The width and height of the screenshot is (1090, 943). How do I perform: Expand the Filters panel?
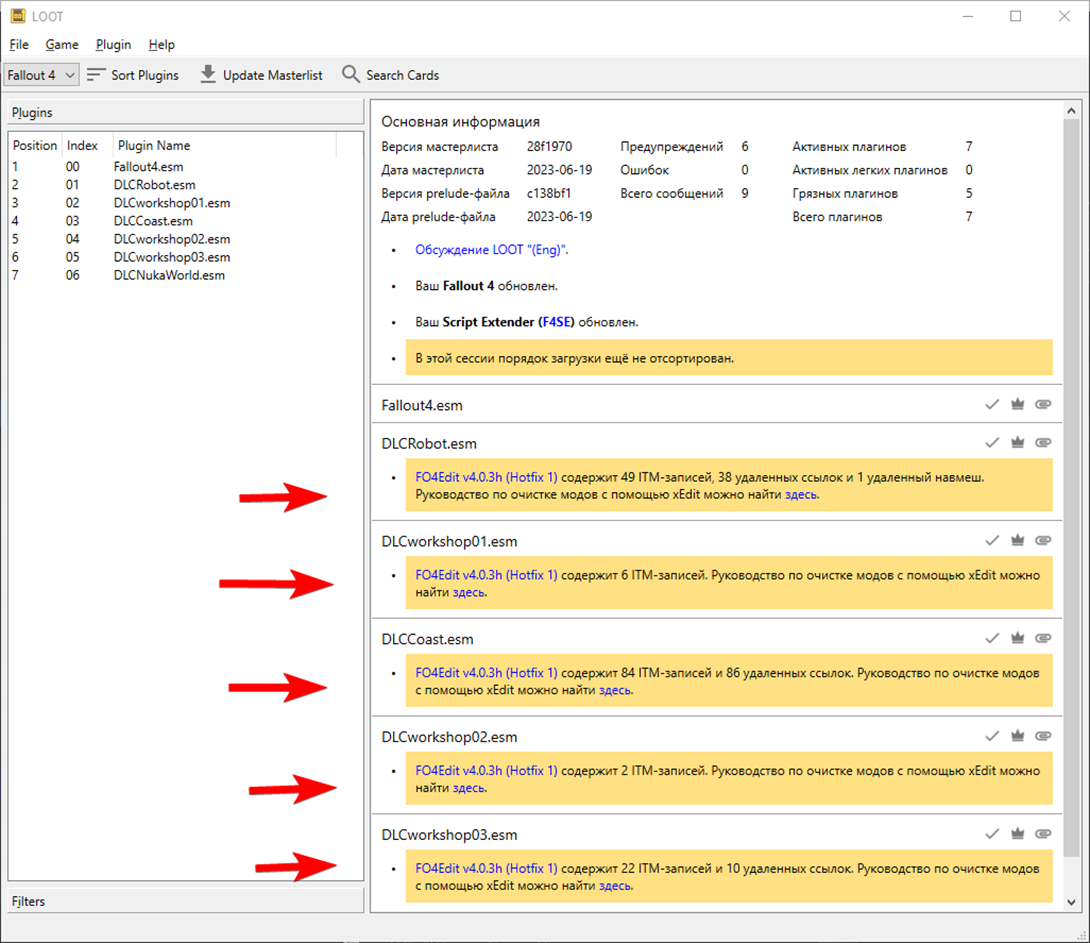[186, 901]
